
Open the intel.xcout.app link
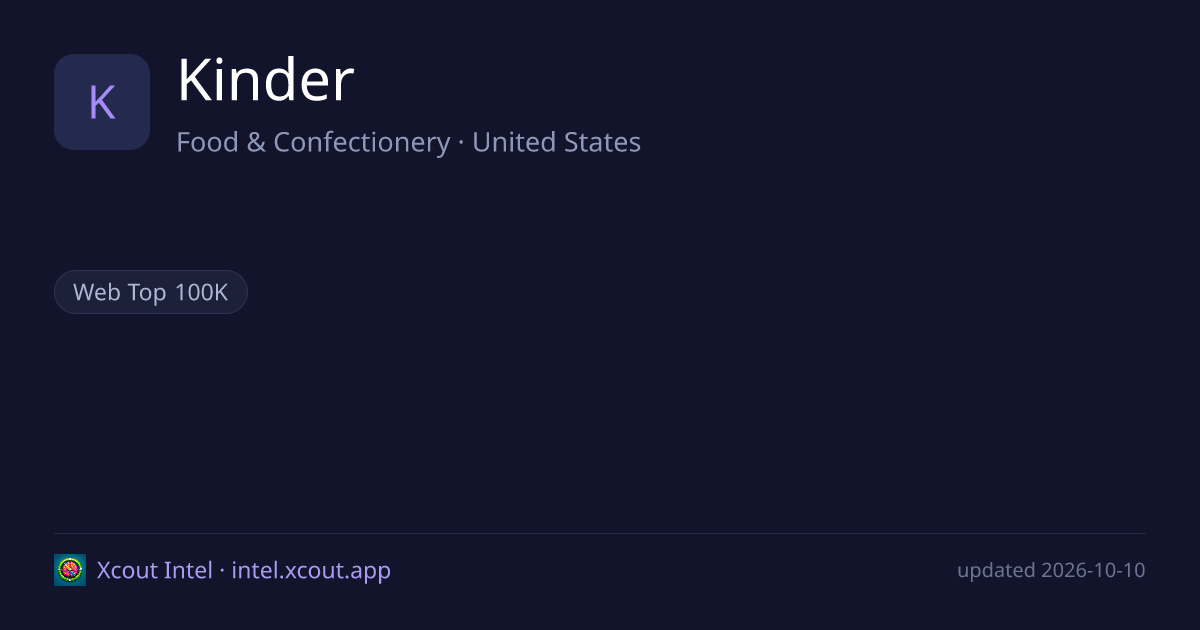pyautogui.click(x=311, y=571)
